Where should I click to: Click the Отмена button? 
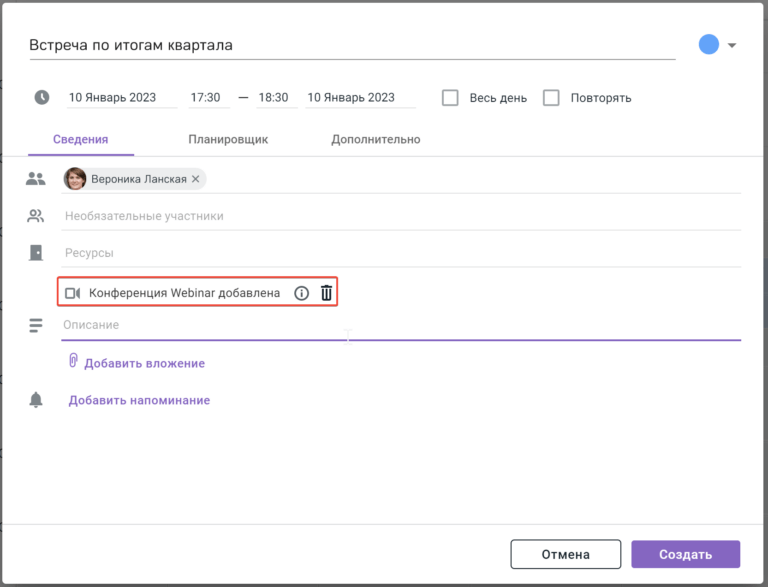[x=566, y=554]
